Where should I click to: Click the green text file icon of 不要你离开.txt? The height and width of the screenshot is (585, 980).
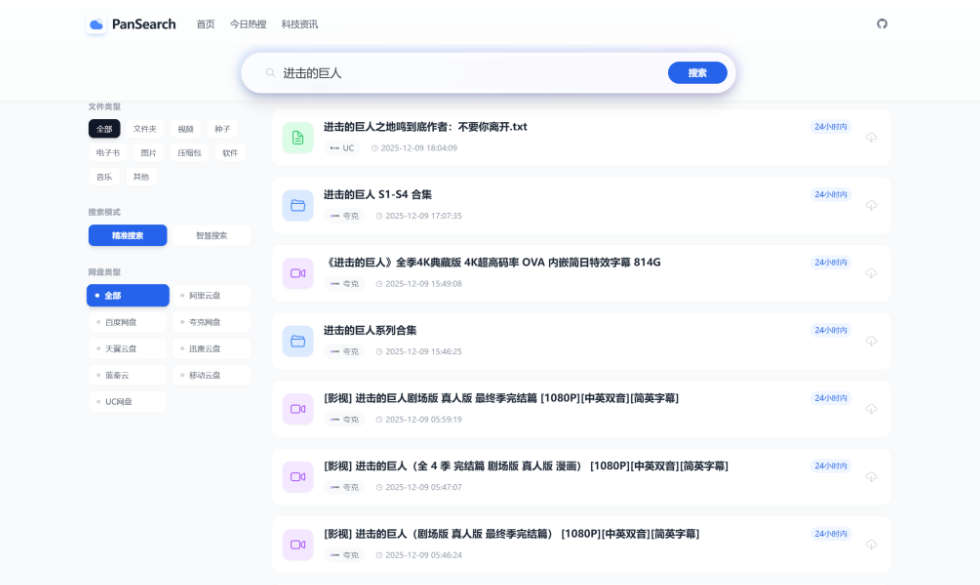pos(298,138)
